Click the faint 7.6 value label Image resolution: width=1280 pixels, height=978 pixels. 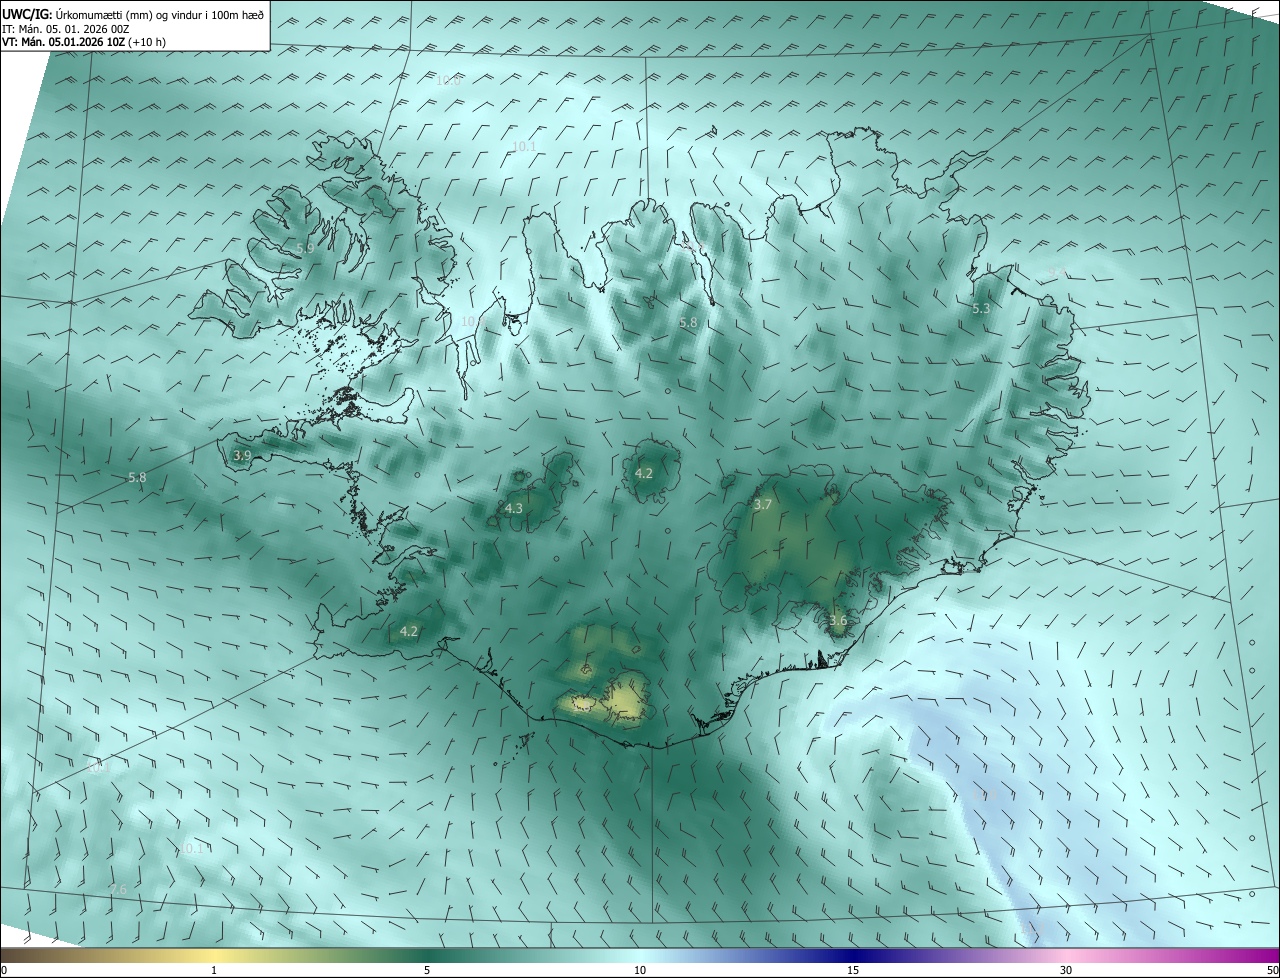[x=118, y=889]
